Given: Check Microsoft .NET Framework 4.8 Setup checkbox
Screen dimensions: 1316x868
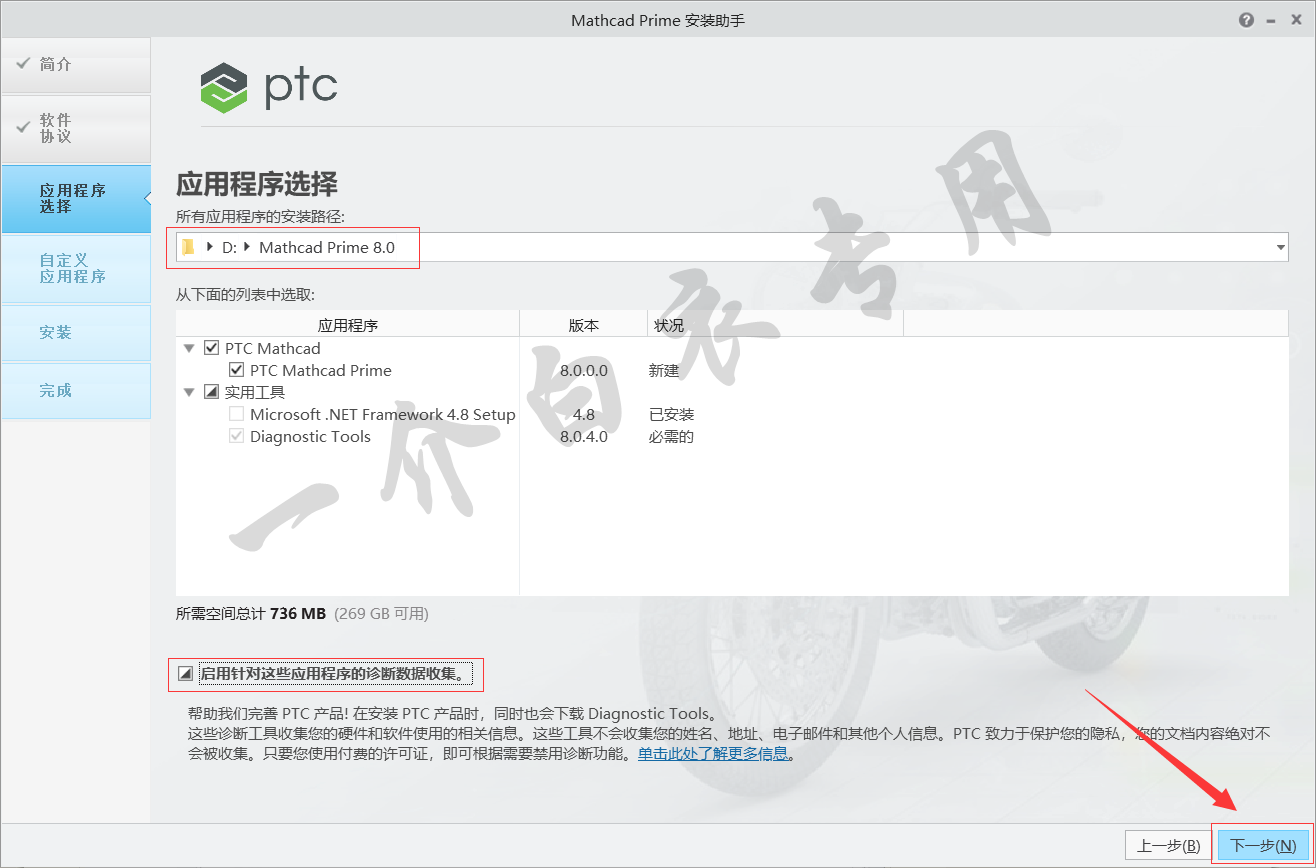Looking at the screenshot, I should click(x=237, y=414).
